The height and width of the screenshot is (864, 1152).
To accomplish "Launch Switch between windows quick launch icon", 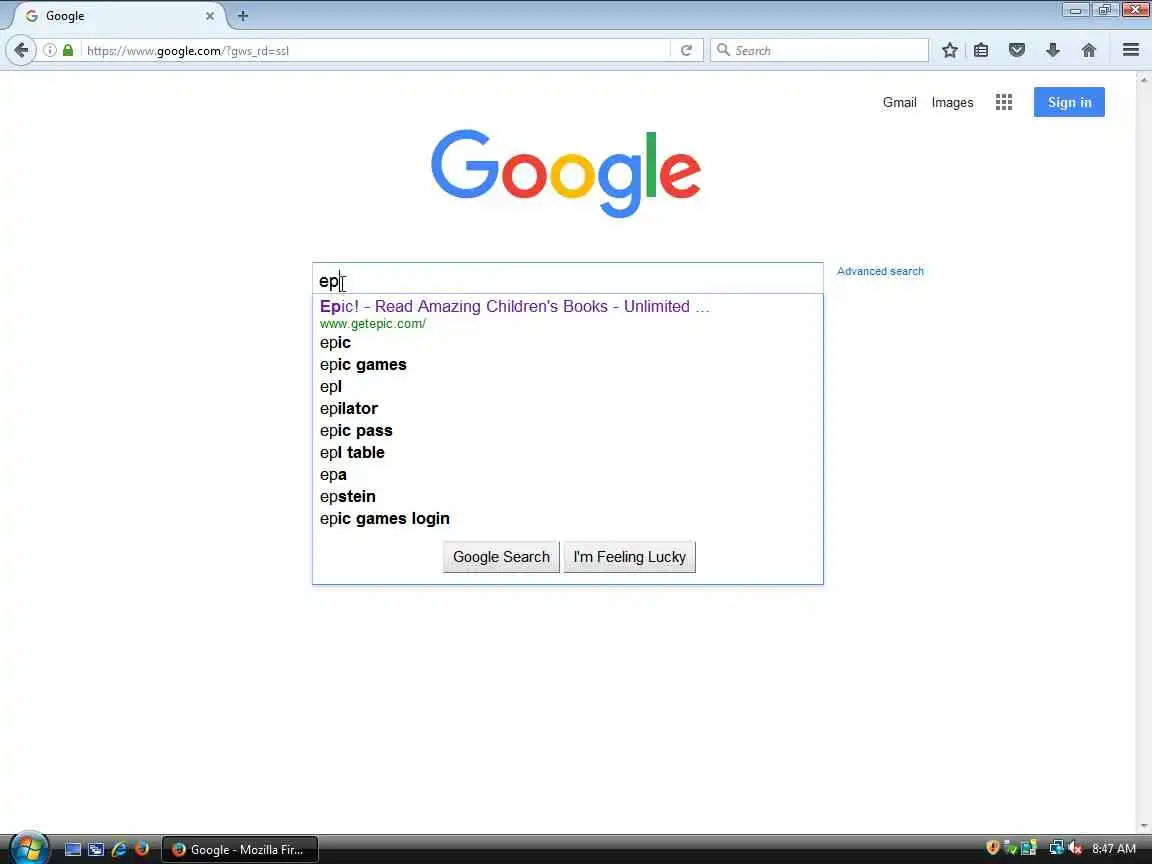I will tap(96, 849).
